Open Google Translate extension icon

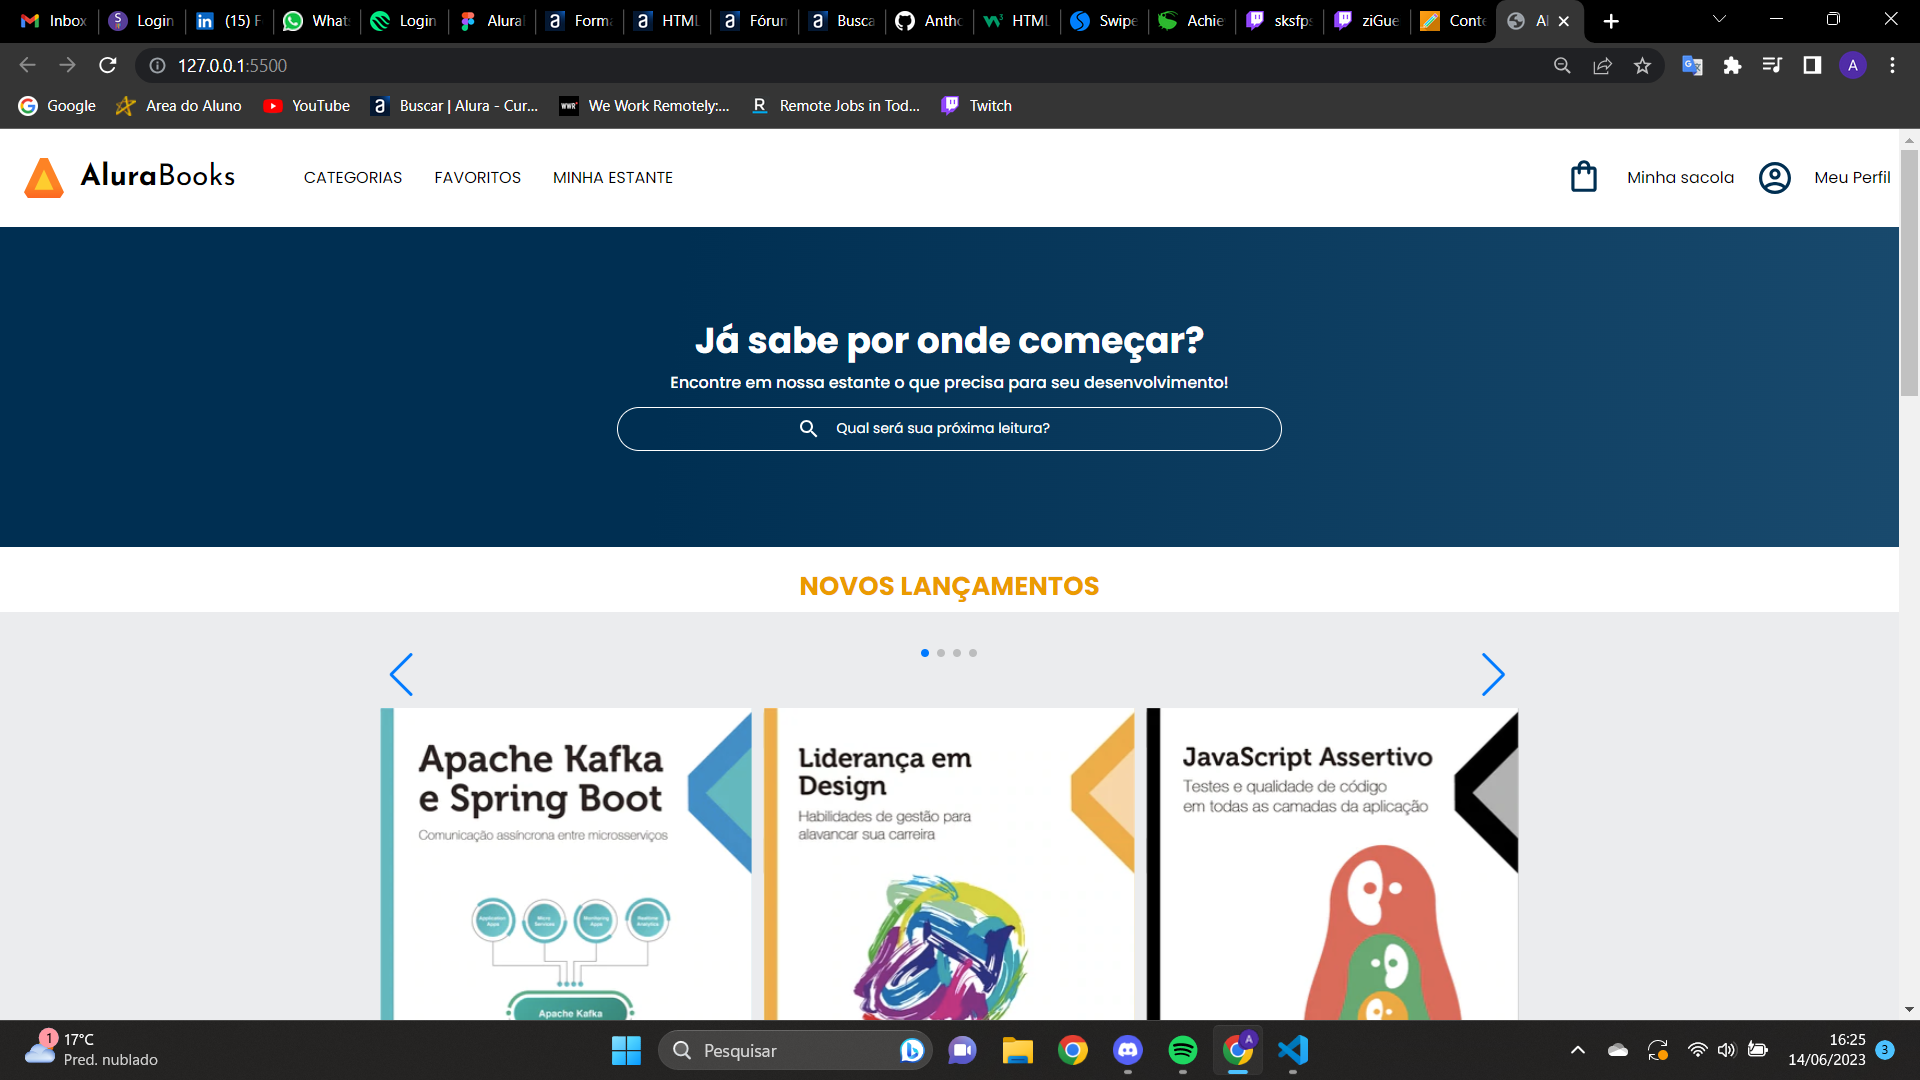[x=1692, y=65]
